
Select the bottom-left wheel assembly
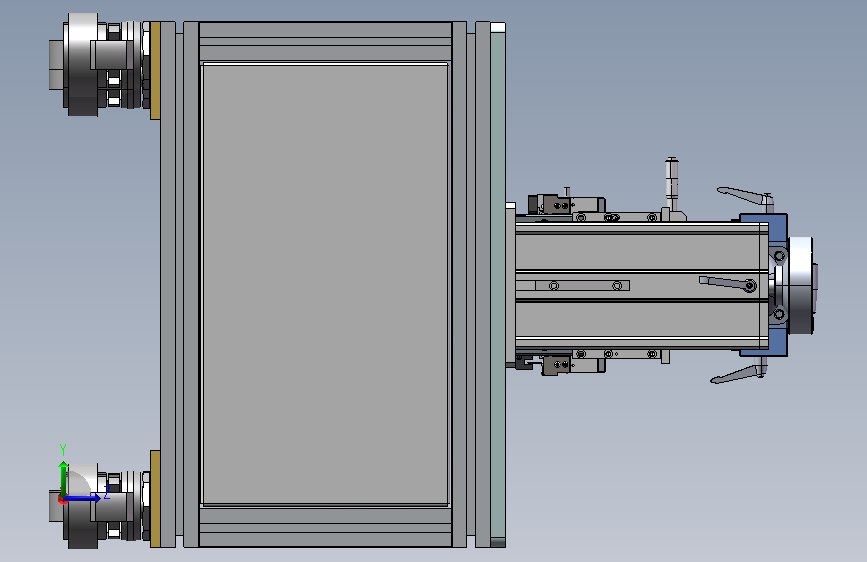coord(100,506)
